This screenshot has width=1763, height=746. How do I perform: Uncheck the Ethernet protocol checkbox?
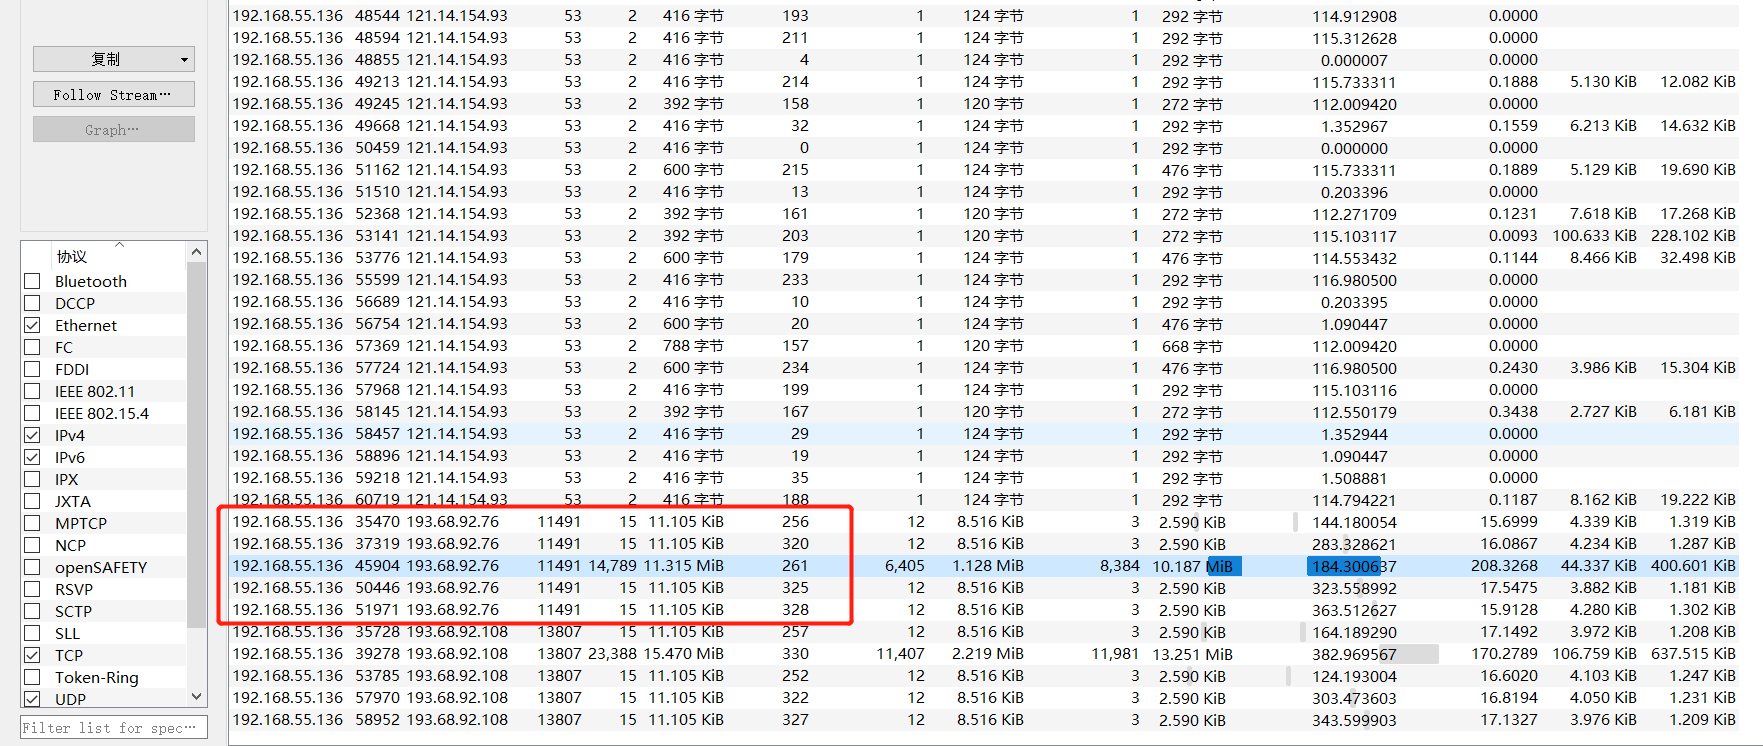pyautogui.click(x=33, y=326)
